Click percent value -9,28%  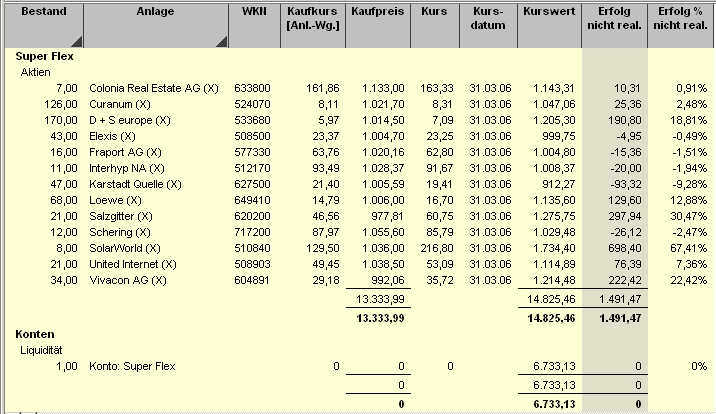690,184
